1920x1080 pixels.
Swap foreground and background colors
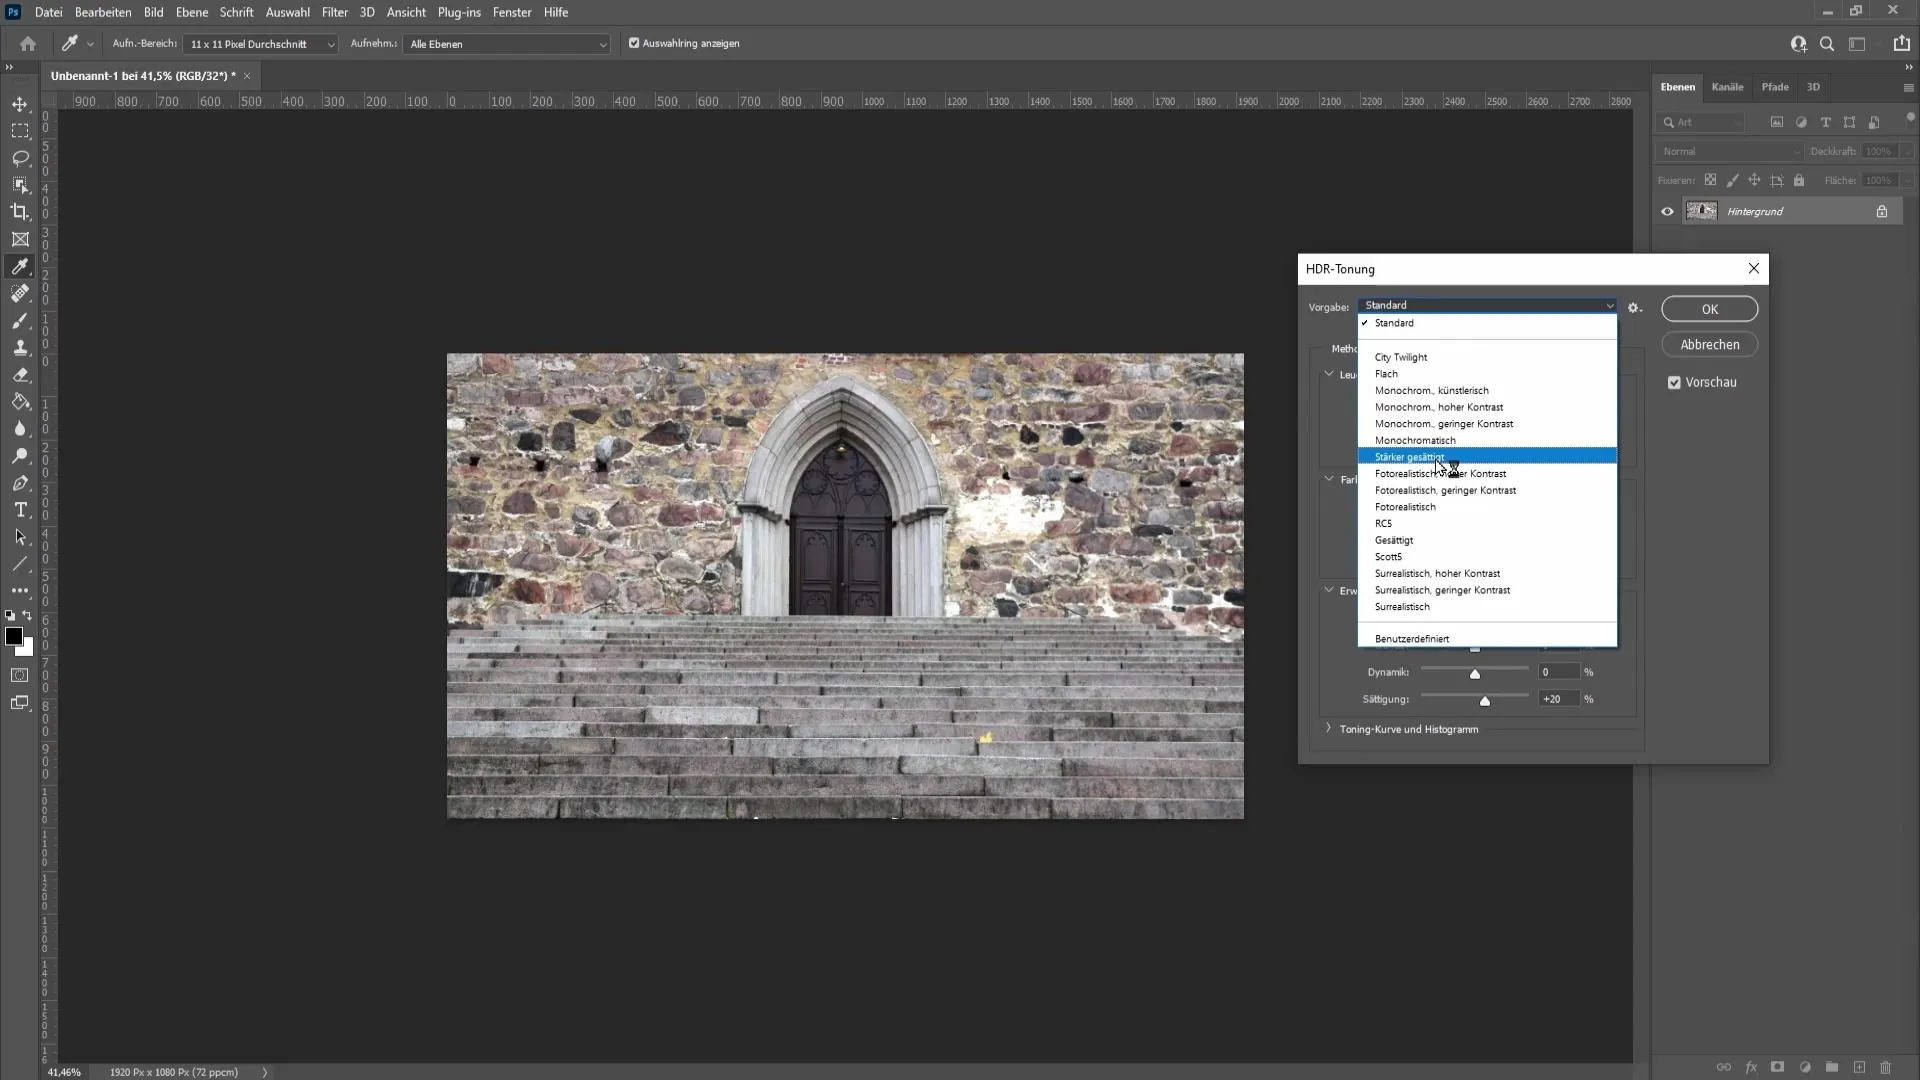[27, 616]
